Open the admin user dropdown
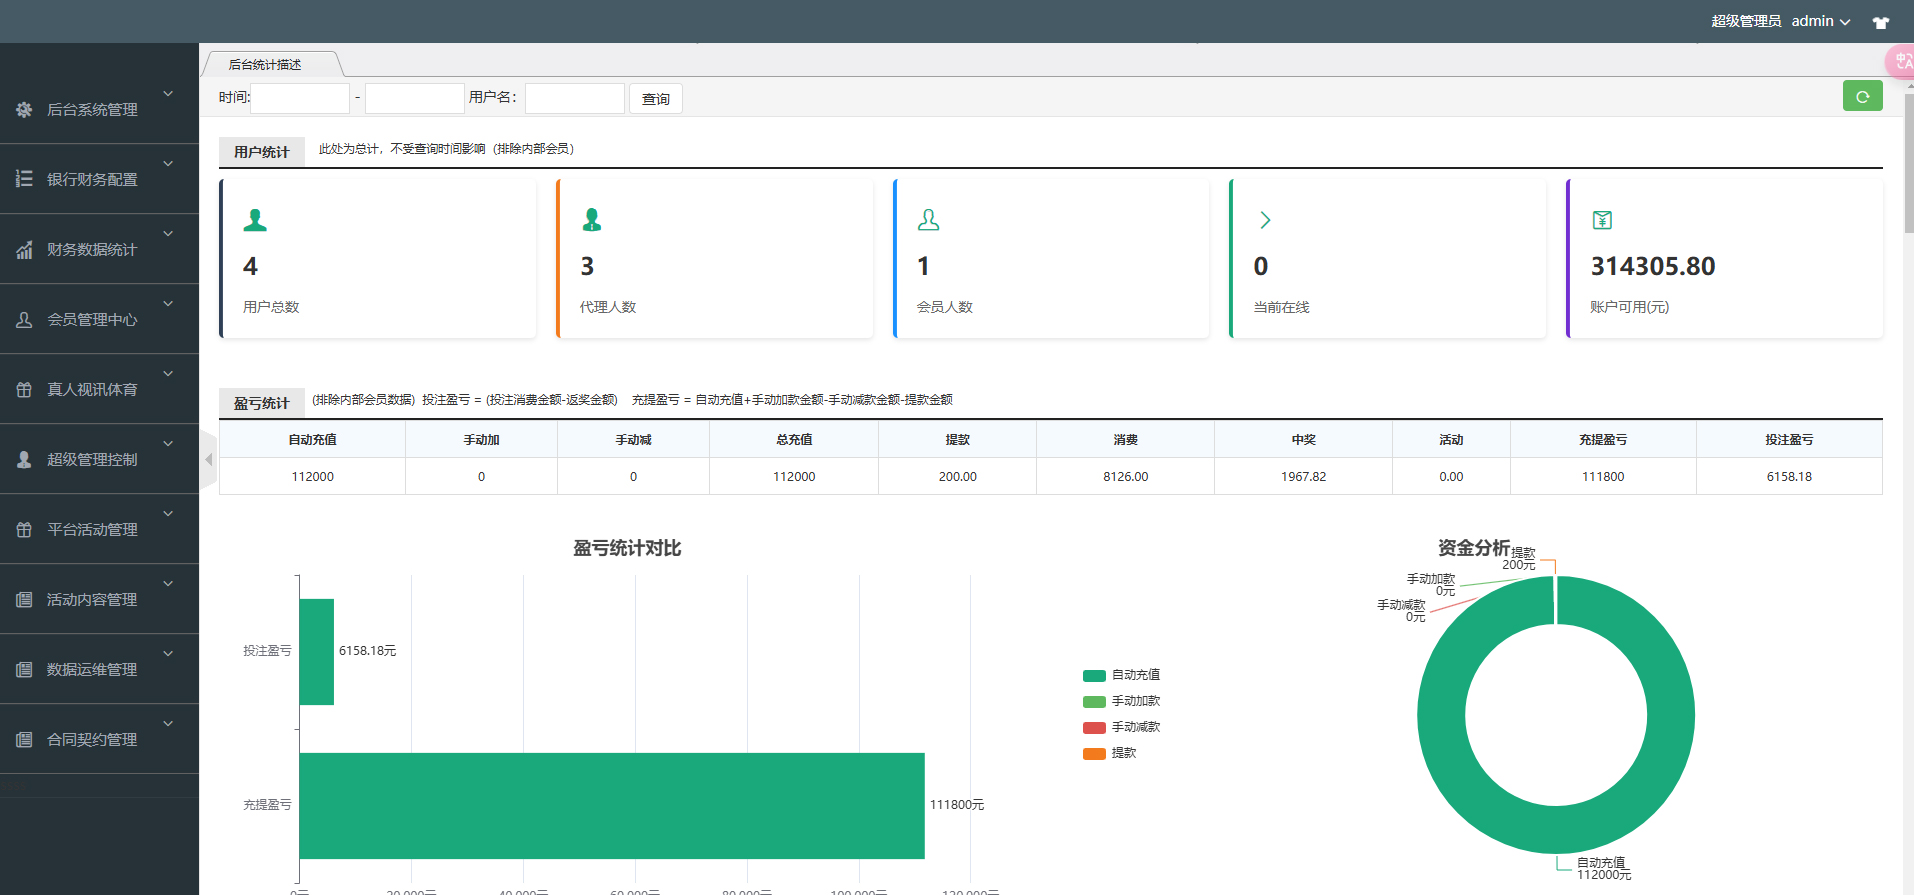The width and height of the screenshot is (1914, 895). (1820, 21)
